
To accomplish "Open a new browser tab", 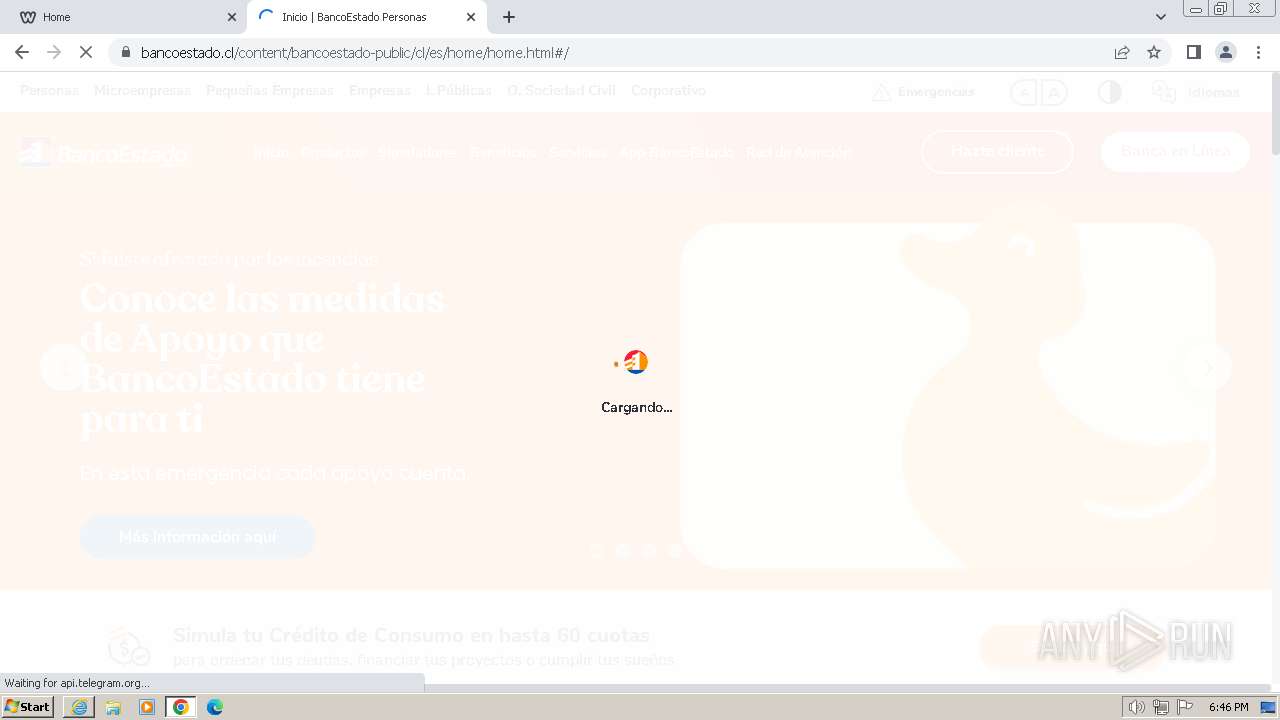I will 509,17.
